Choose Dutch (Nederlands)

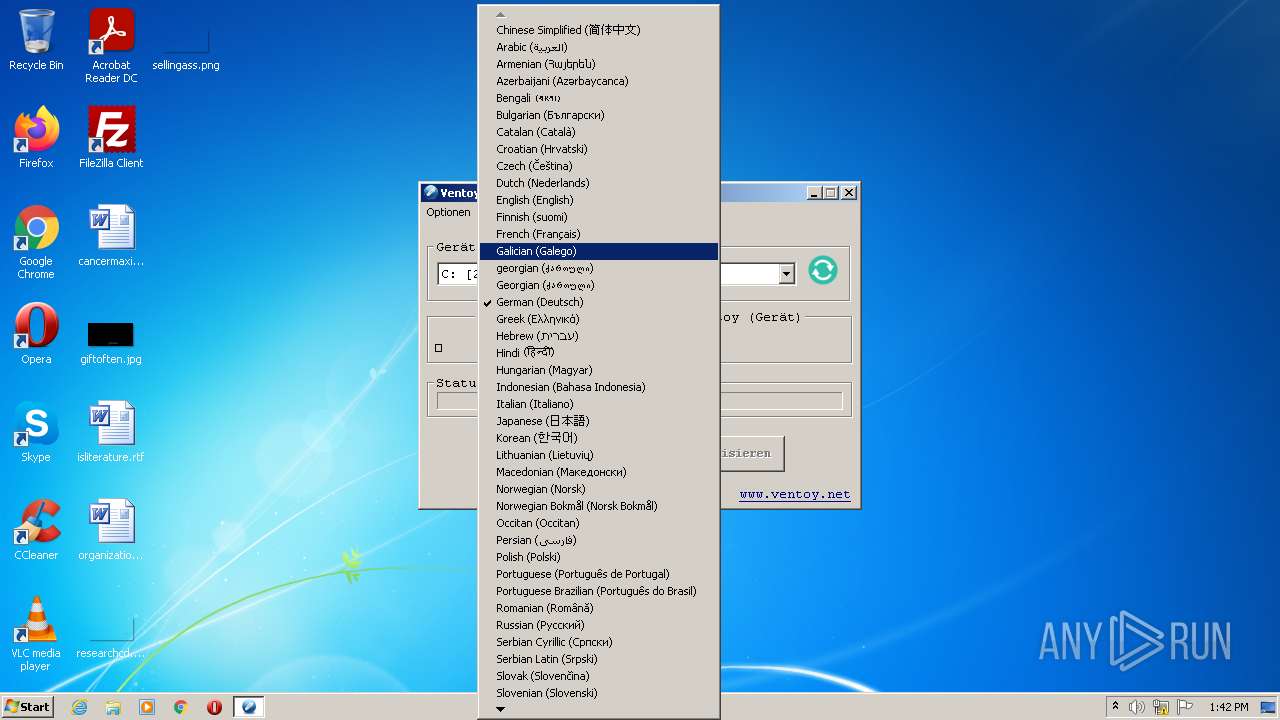tap(599, 183)
